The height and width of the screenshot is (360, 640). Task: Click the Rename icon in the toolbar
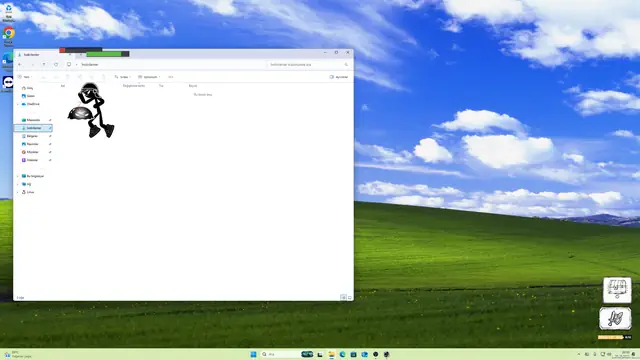pyautogui.click(x=80, y=77)
